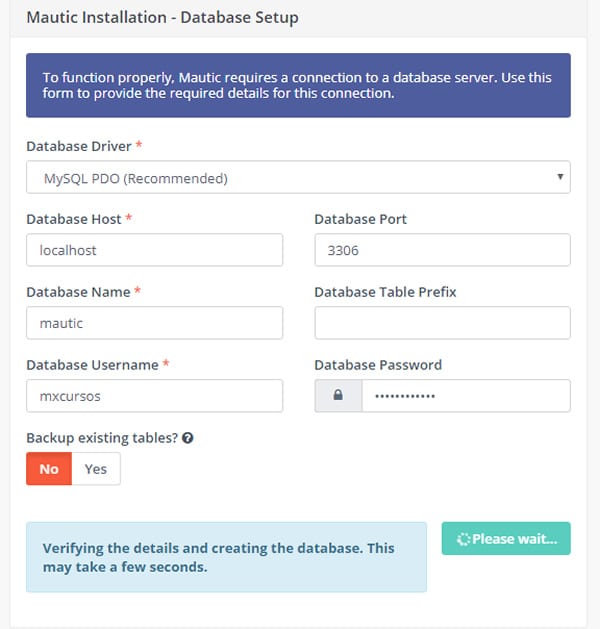Click the Database Driver label
Viewport: 600px width, 629px height.
click(79, 146)
